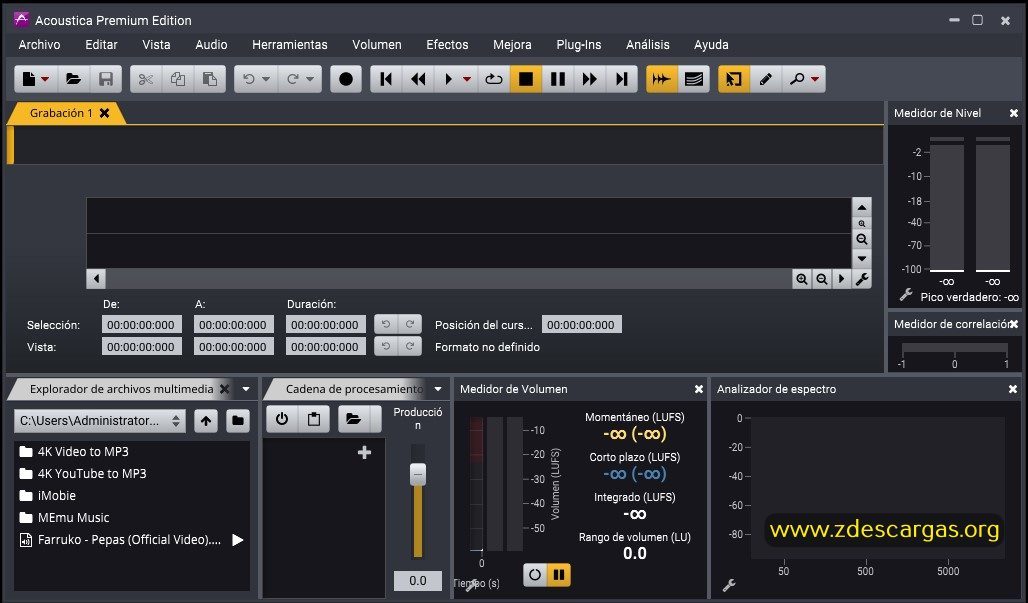This screenshot has width=1028, height=603.
Task: Open the Efectos menu
Action: click(x=447, y=45)
